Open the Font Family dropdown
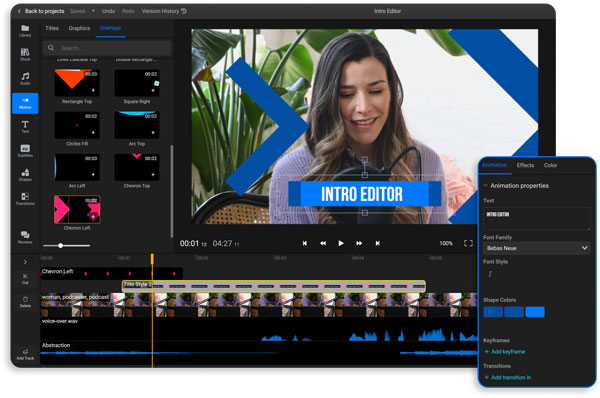Screen dimensions: 600x398 click(536, 248)
